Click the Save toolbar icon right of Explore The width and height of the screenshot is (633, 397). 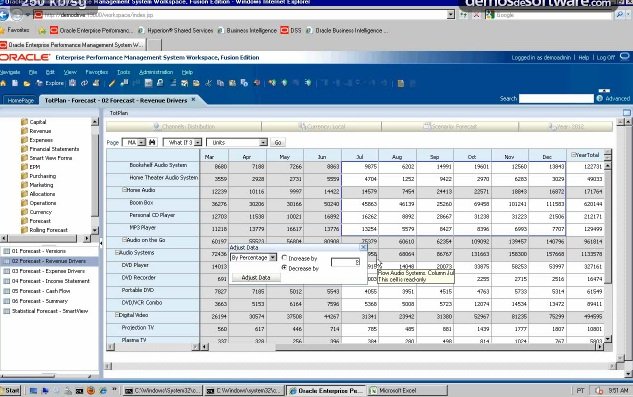pyautogui.click(x=72, y=83)
